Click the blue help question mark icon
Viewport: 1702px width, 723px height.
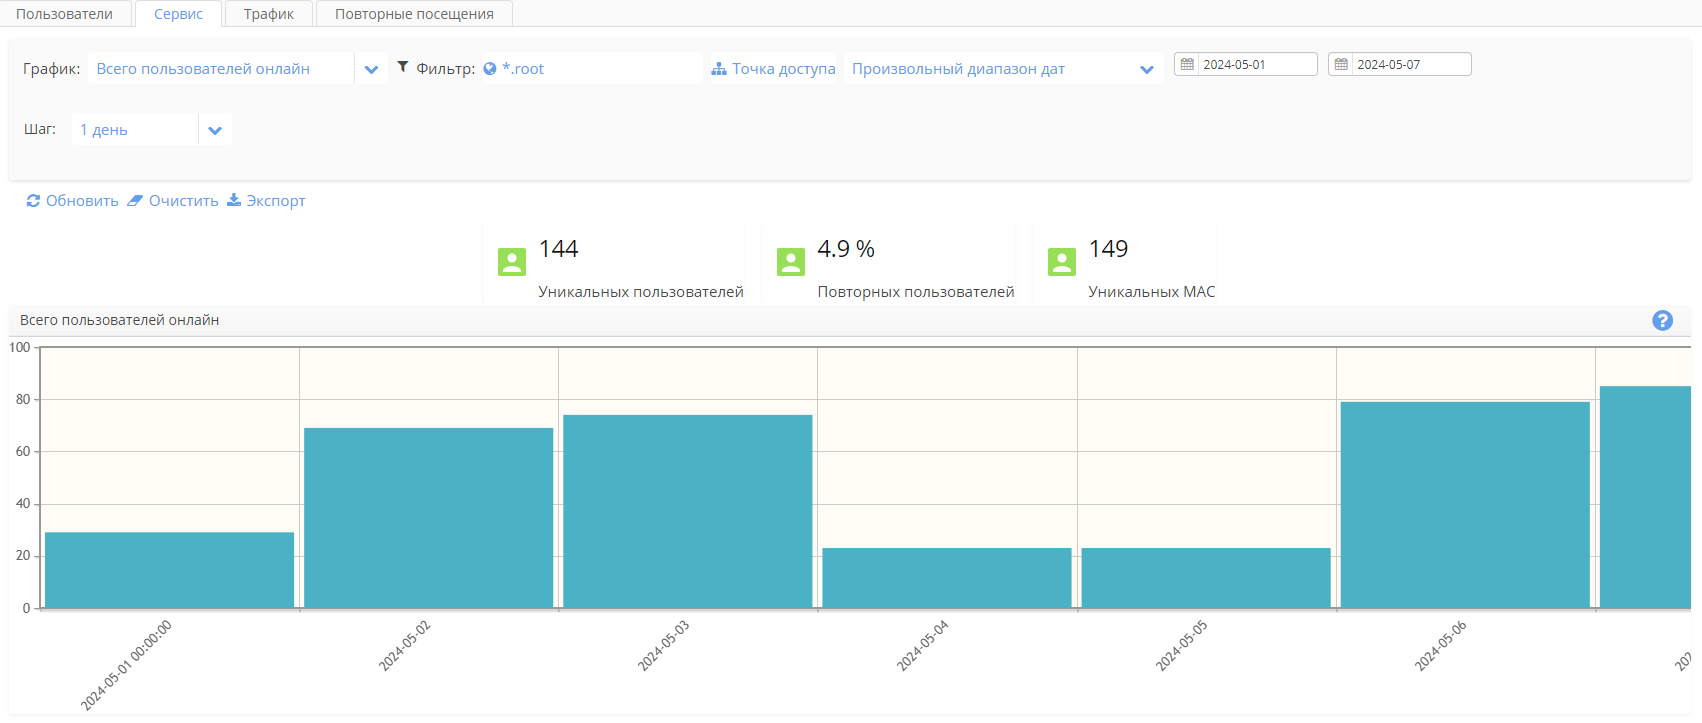click(1662, 320)
